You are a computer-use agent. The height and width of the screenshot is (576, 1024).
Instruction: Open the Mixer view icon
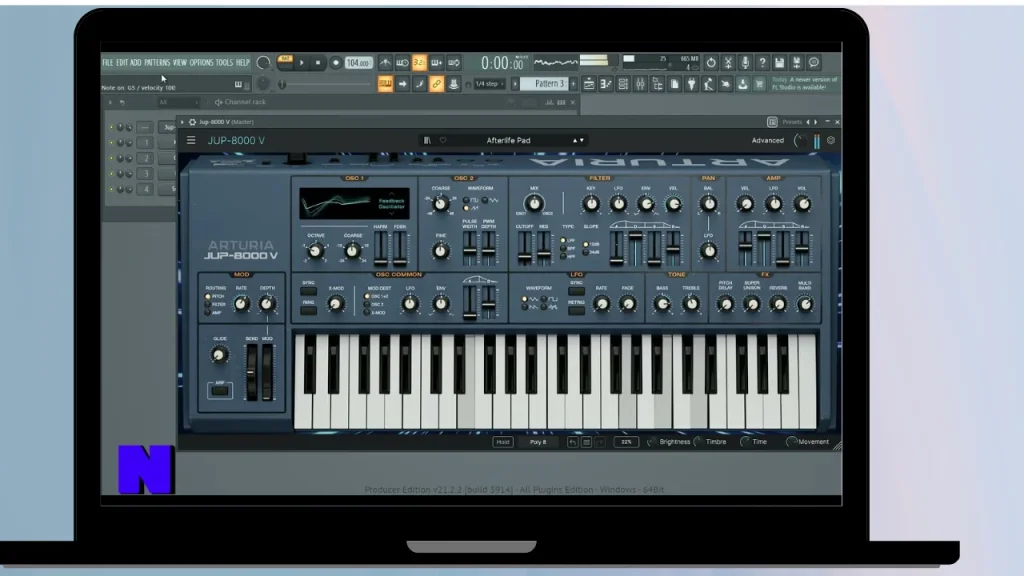(x=640, y=84)
